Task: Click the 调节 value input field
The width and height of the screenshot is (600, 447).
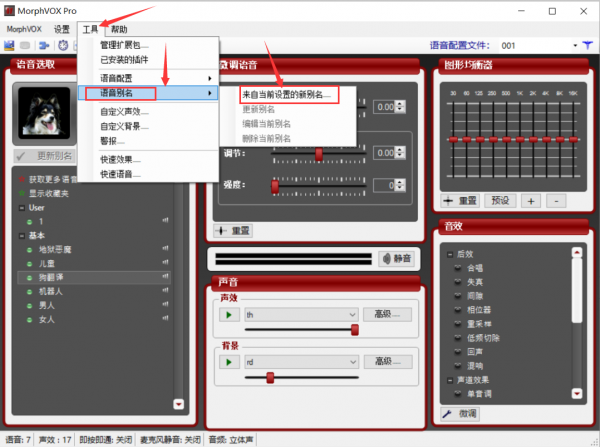Action: tap(385, 153)
